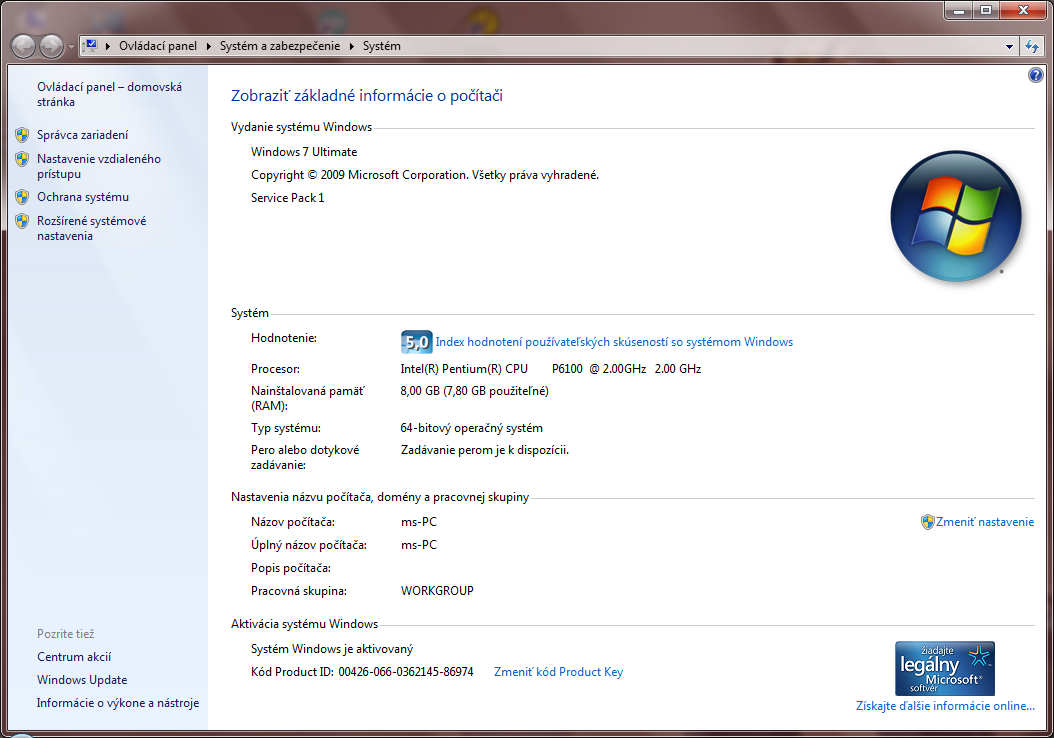Click Zadávanie perom je k dispozícii text
Image resolution: width=1054 pixels, height=738 pixels.
(x=485, y=450)
